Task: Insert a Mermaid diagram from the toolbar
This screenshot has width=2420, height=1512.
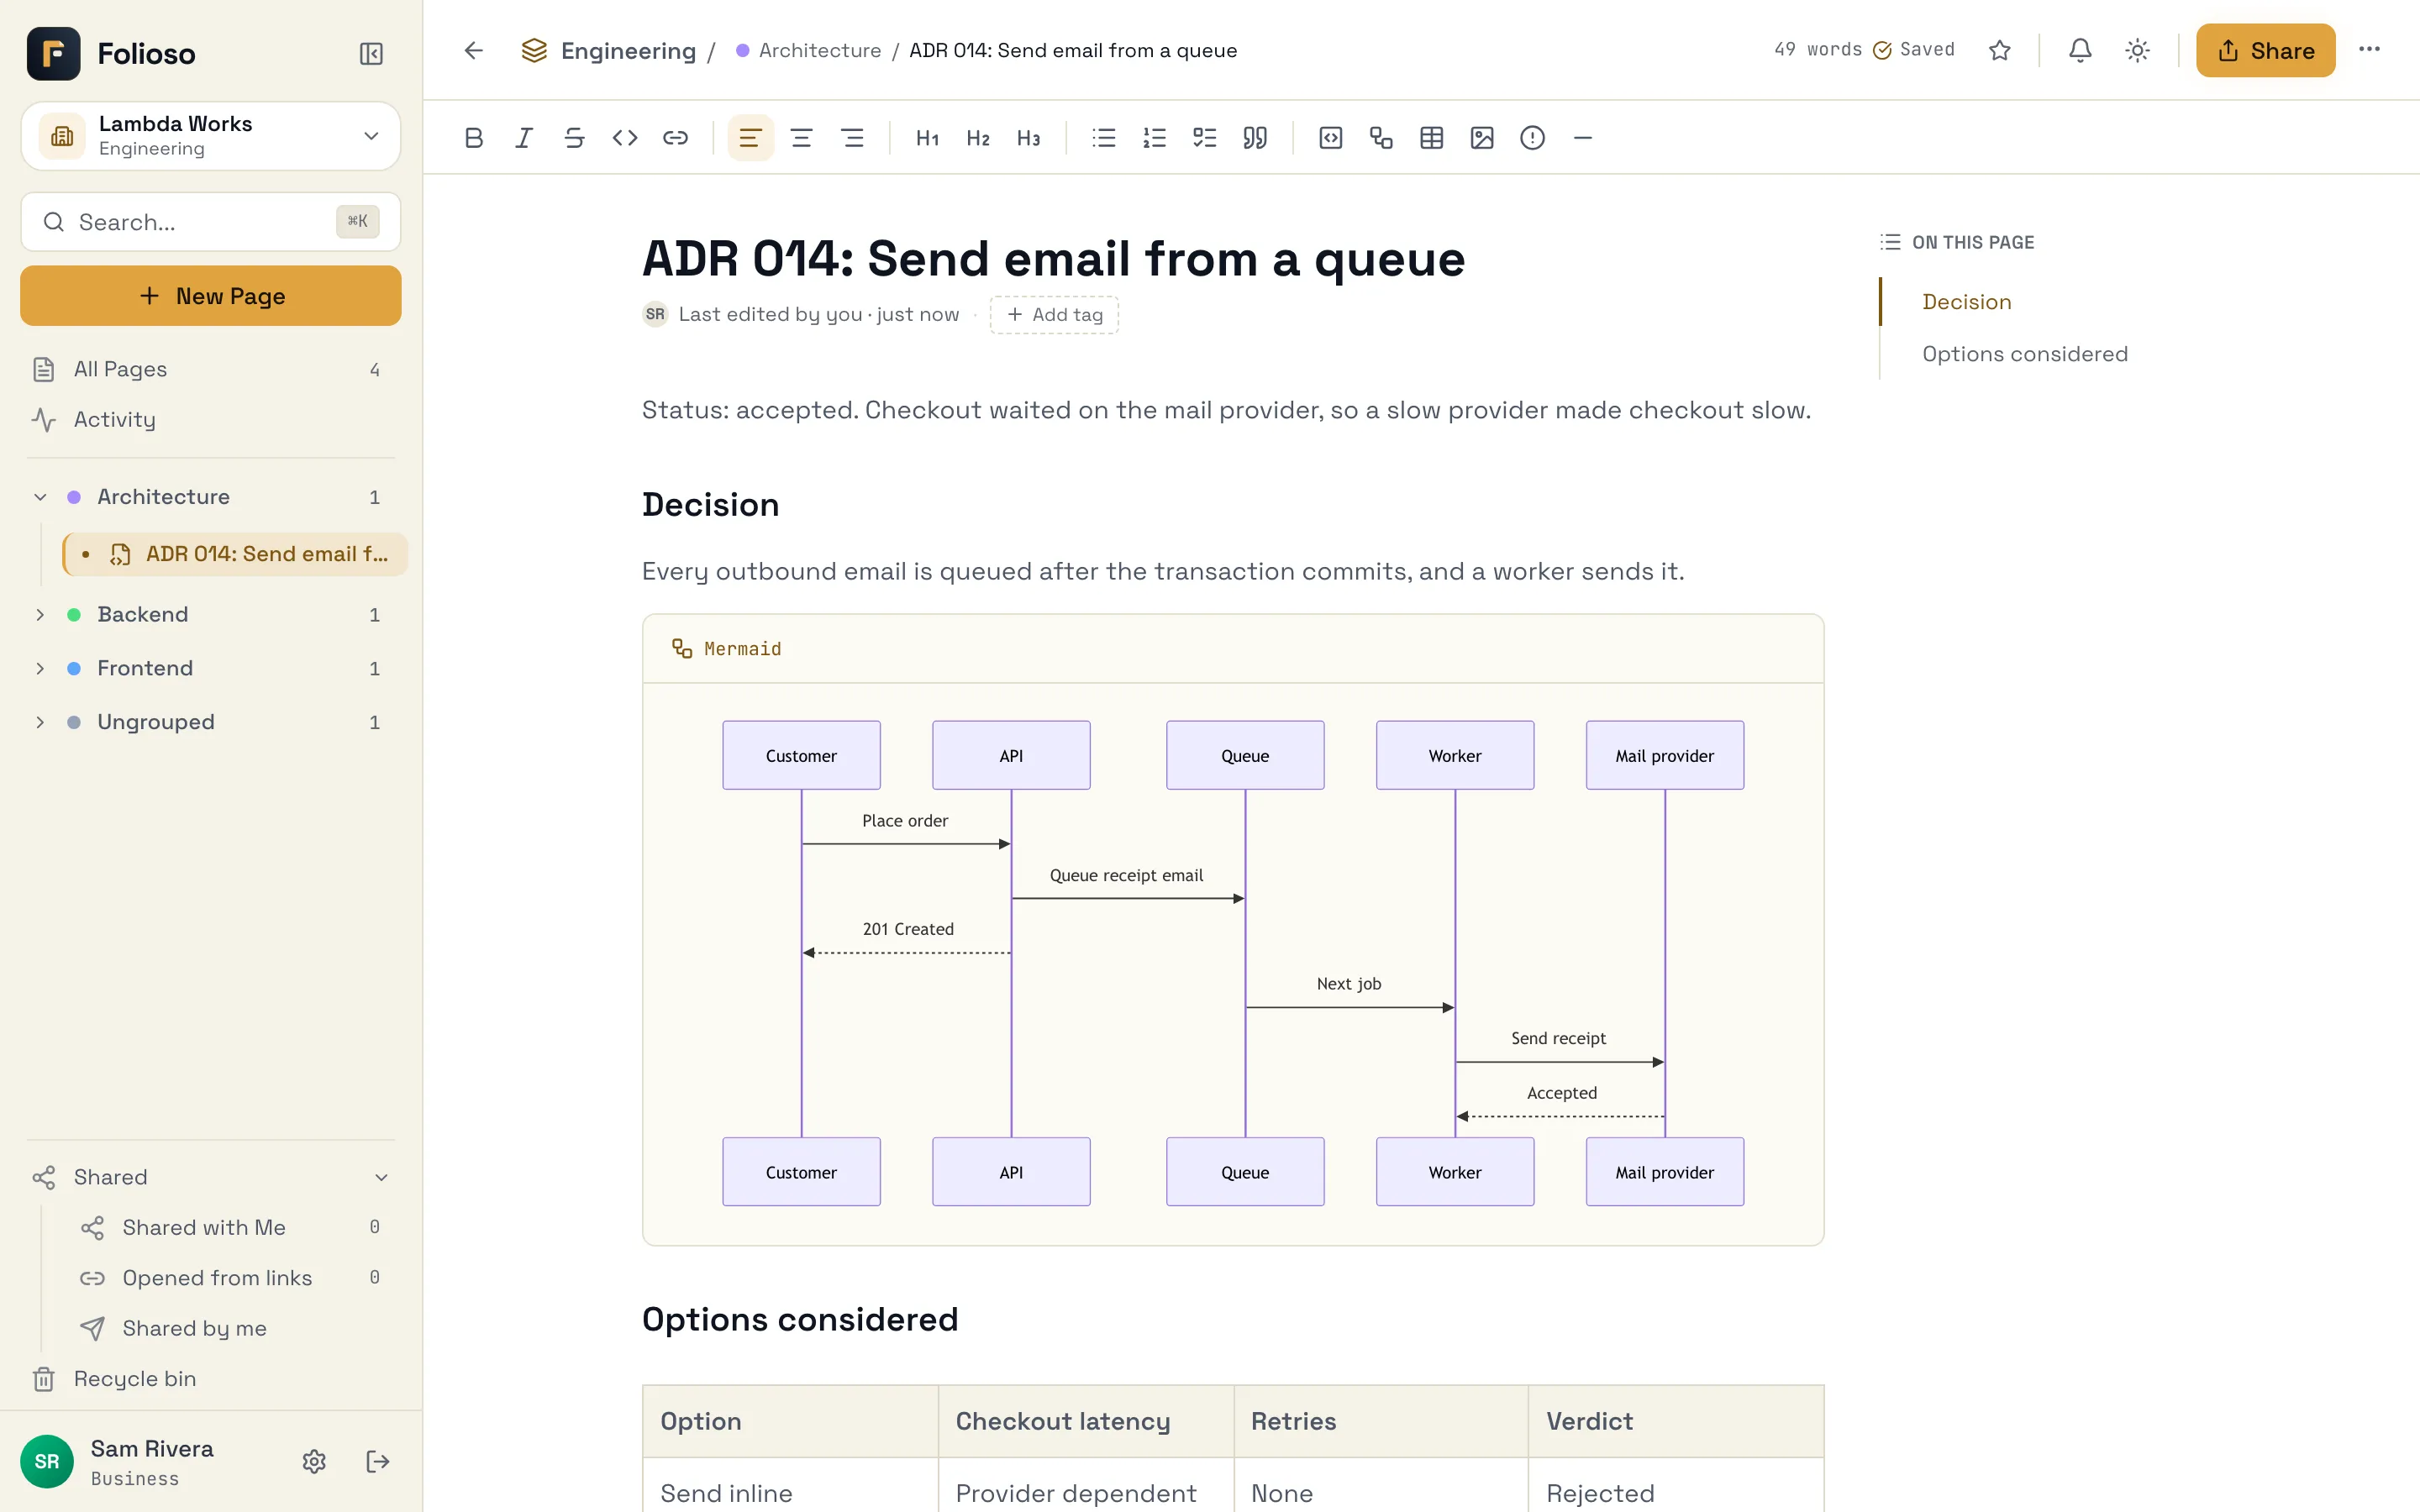Action: click(1381, 138)
